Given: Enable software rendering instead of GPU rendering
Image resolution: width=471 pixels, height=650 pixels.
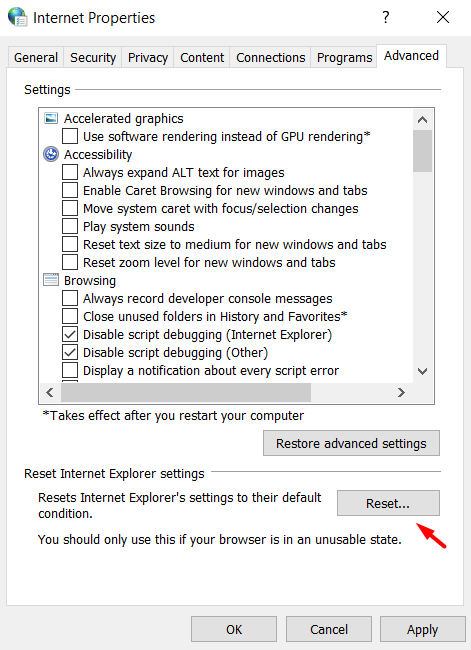Looking at the screenshot, I should click(x=70, y=136).
